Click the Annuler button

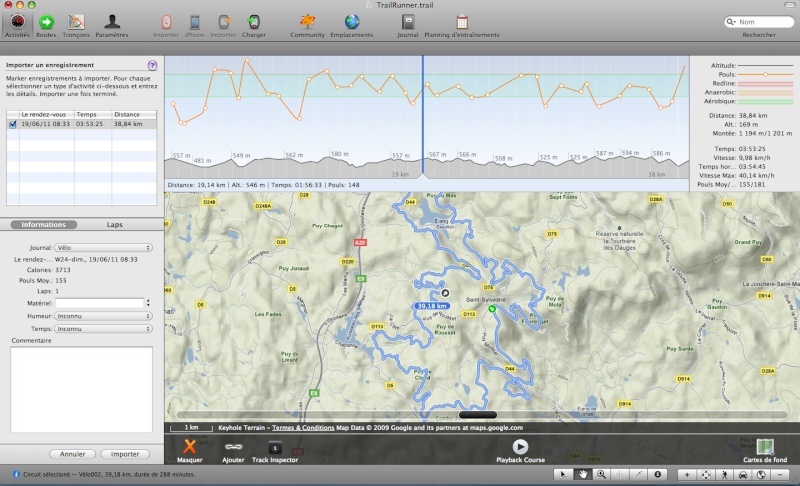pos(72,454)
